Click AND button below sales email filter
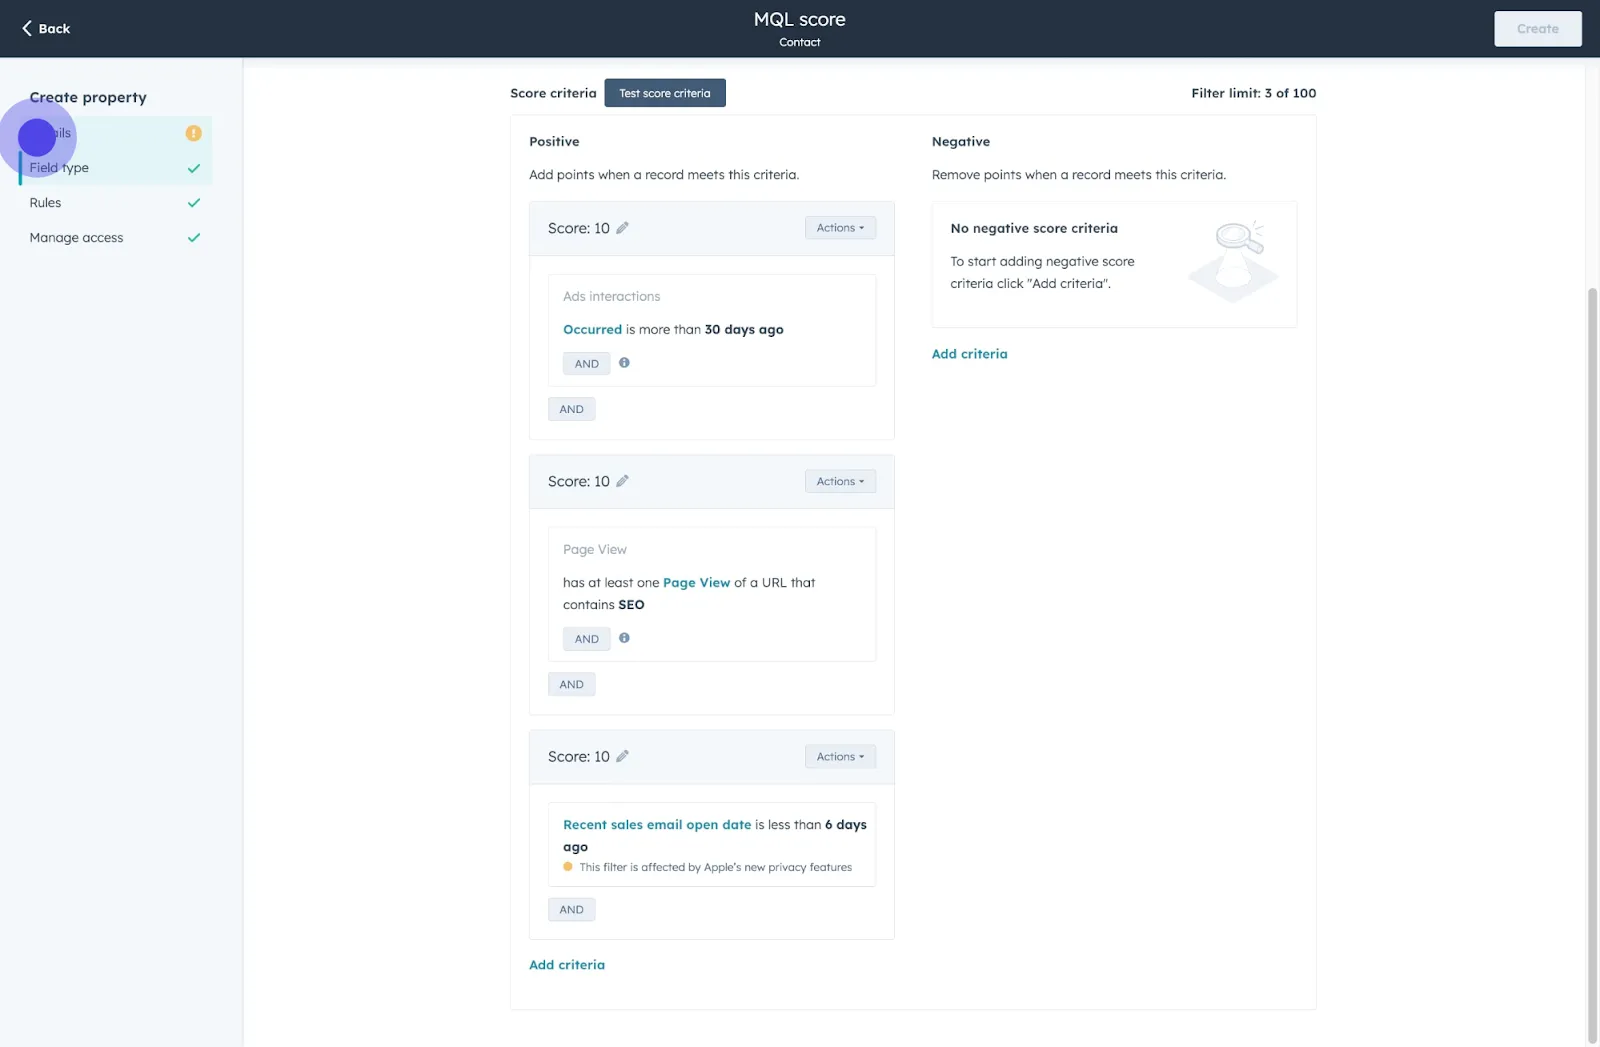 (571, 910)
